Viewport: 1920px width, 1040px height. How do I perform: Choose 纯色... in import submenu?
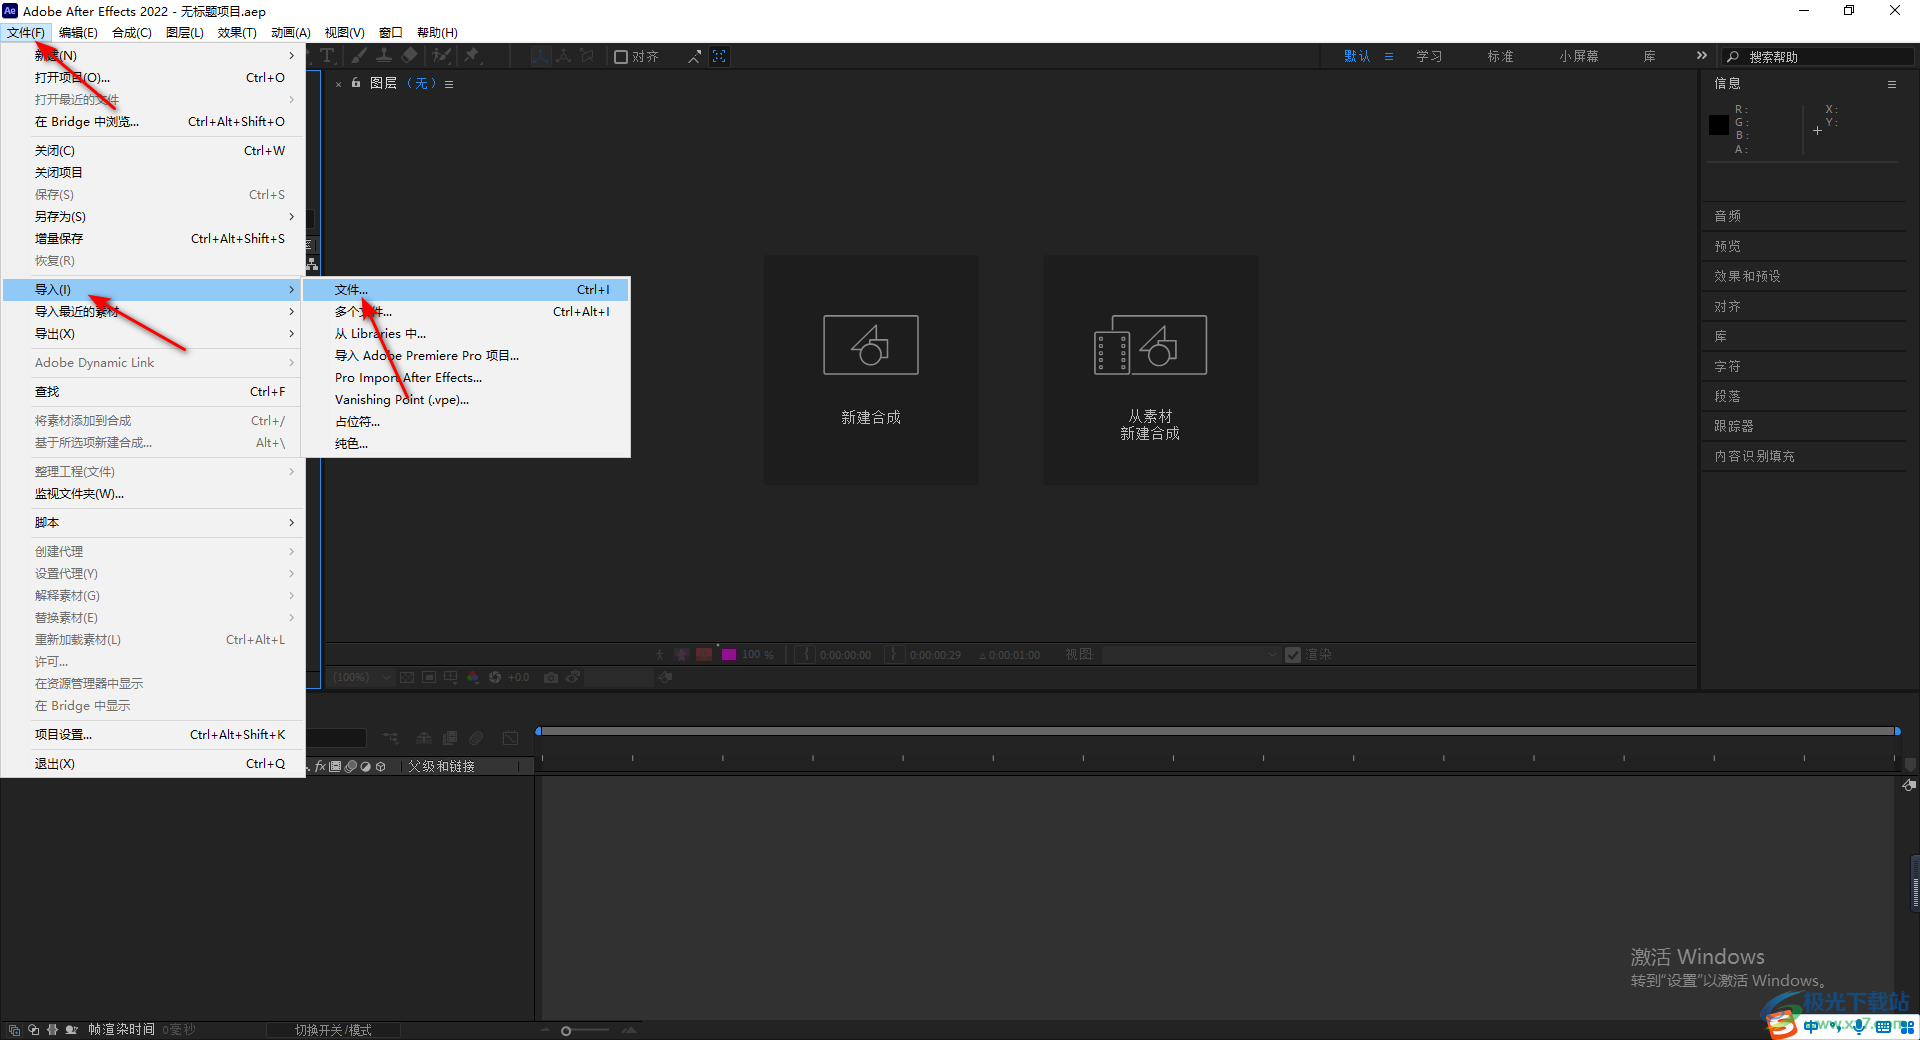tap(466, 444)
